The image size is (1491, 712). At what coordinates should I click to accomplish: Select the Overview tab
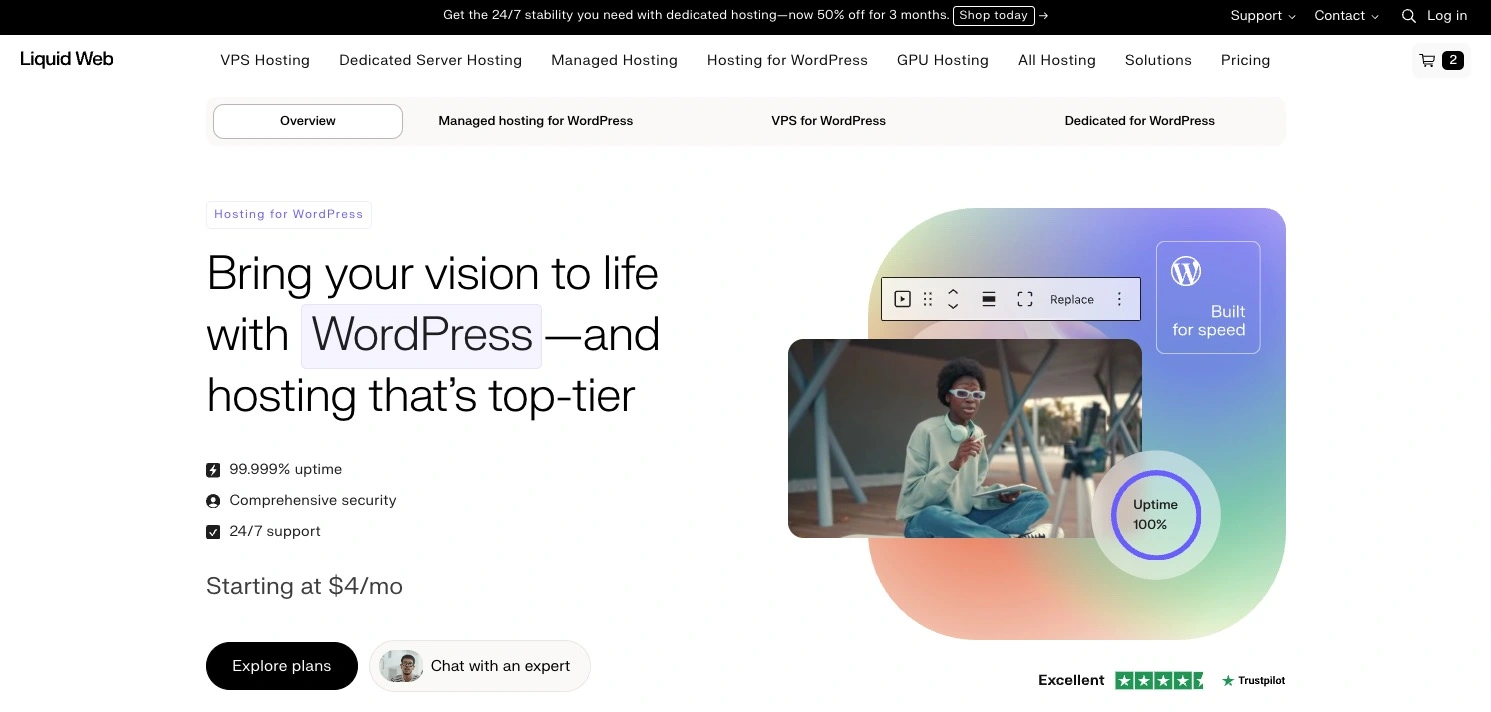click(x=308, y=121)
